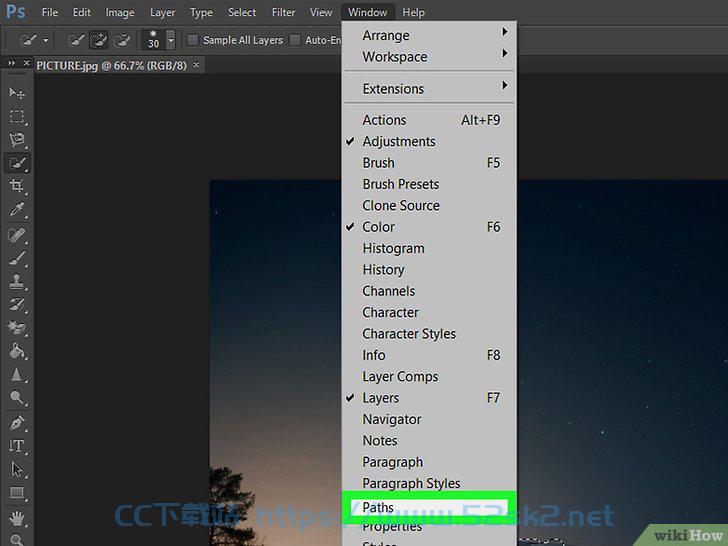
Task: Open the Filter menu
Action: [283, 13]
